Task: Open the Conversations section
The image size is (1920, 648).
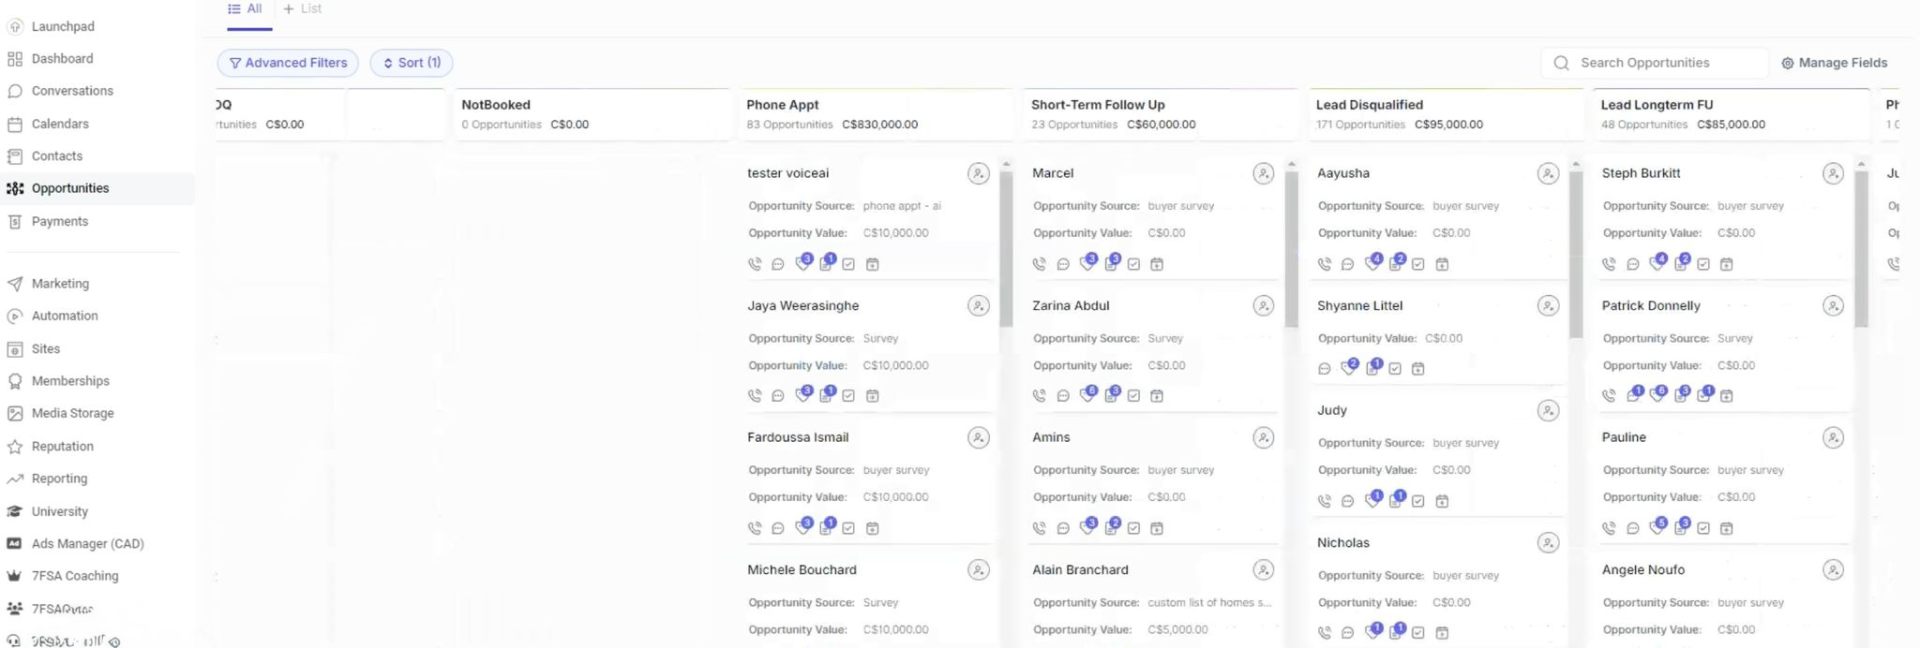Action: click(x=72, y=91)
